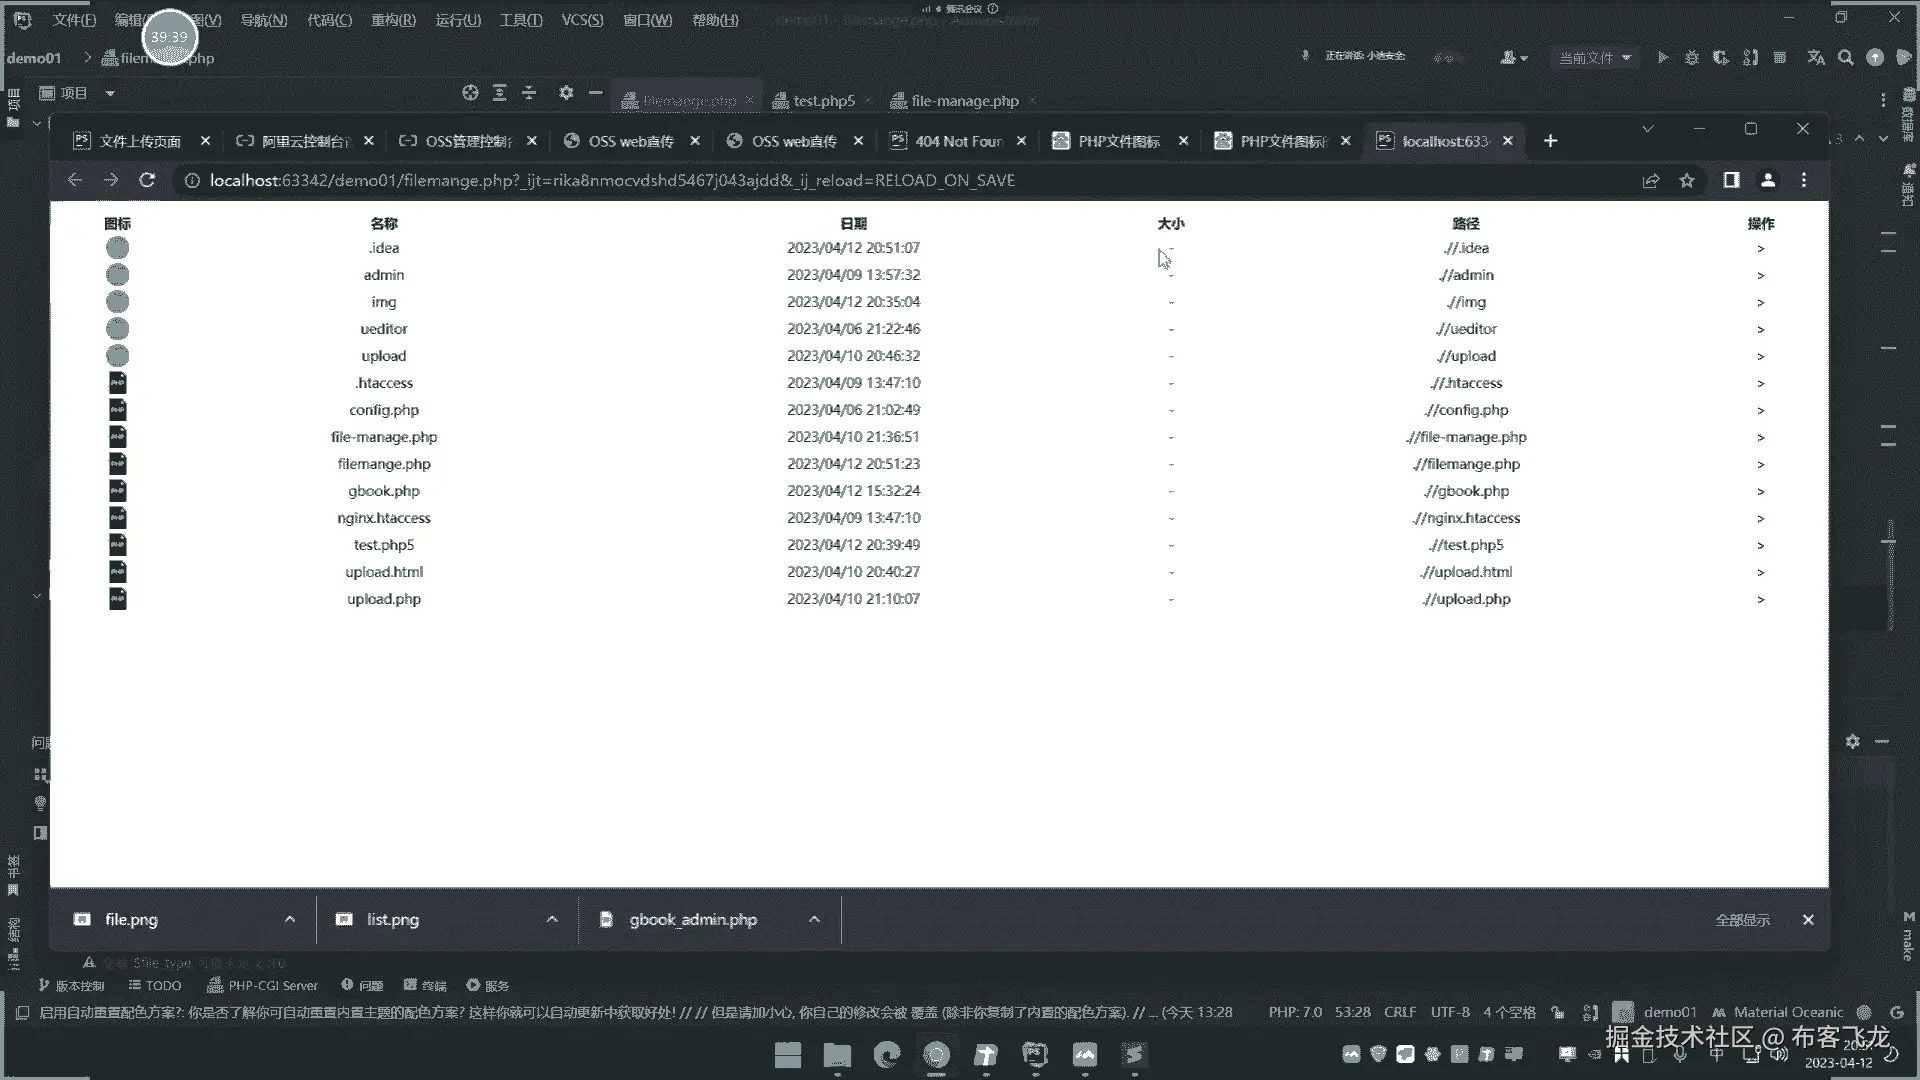Toggle tool window quick-access button in status bar
The height and width of the screenshot is (1080, 1920).
[22, 1012]
